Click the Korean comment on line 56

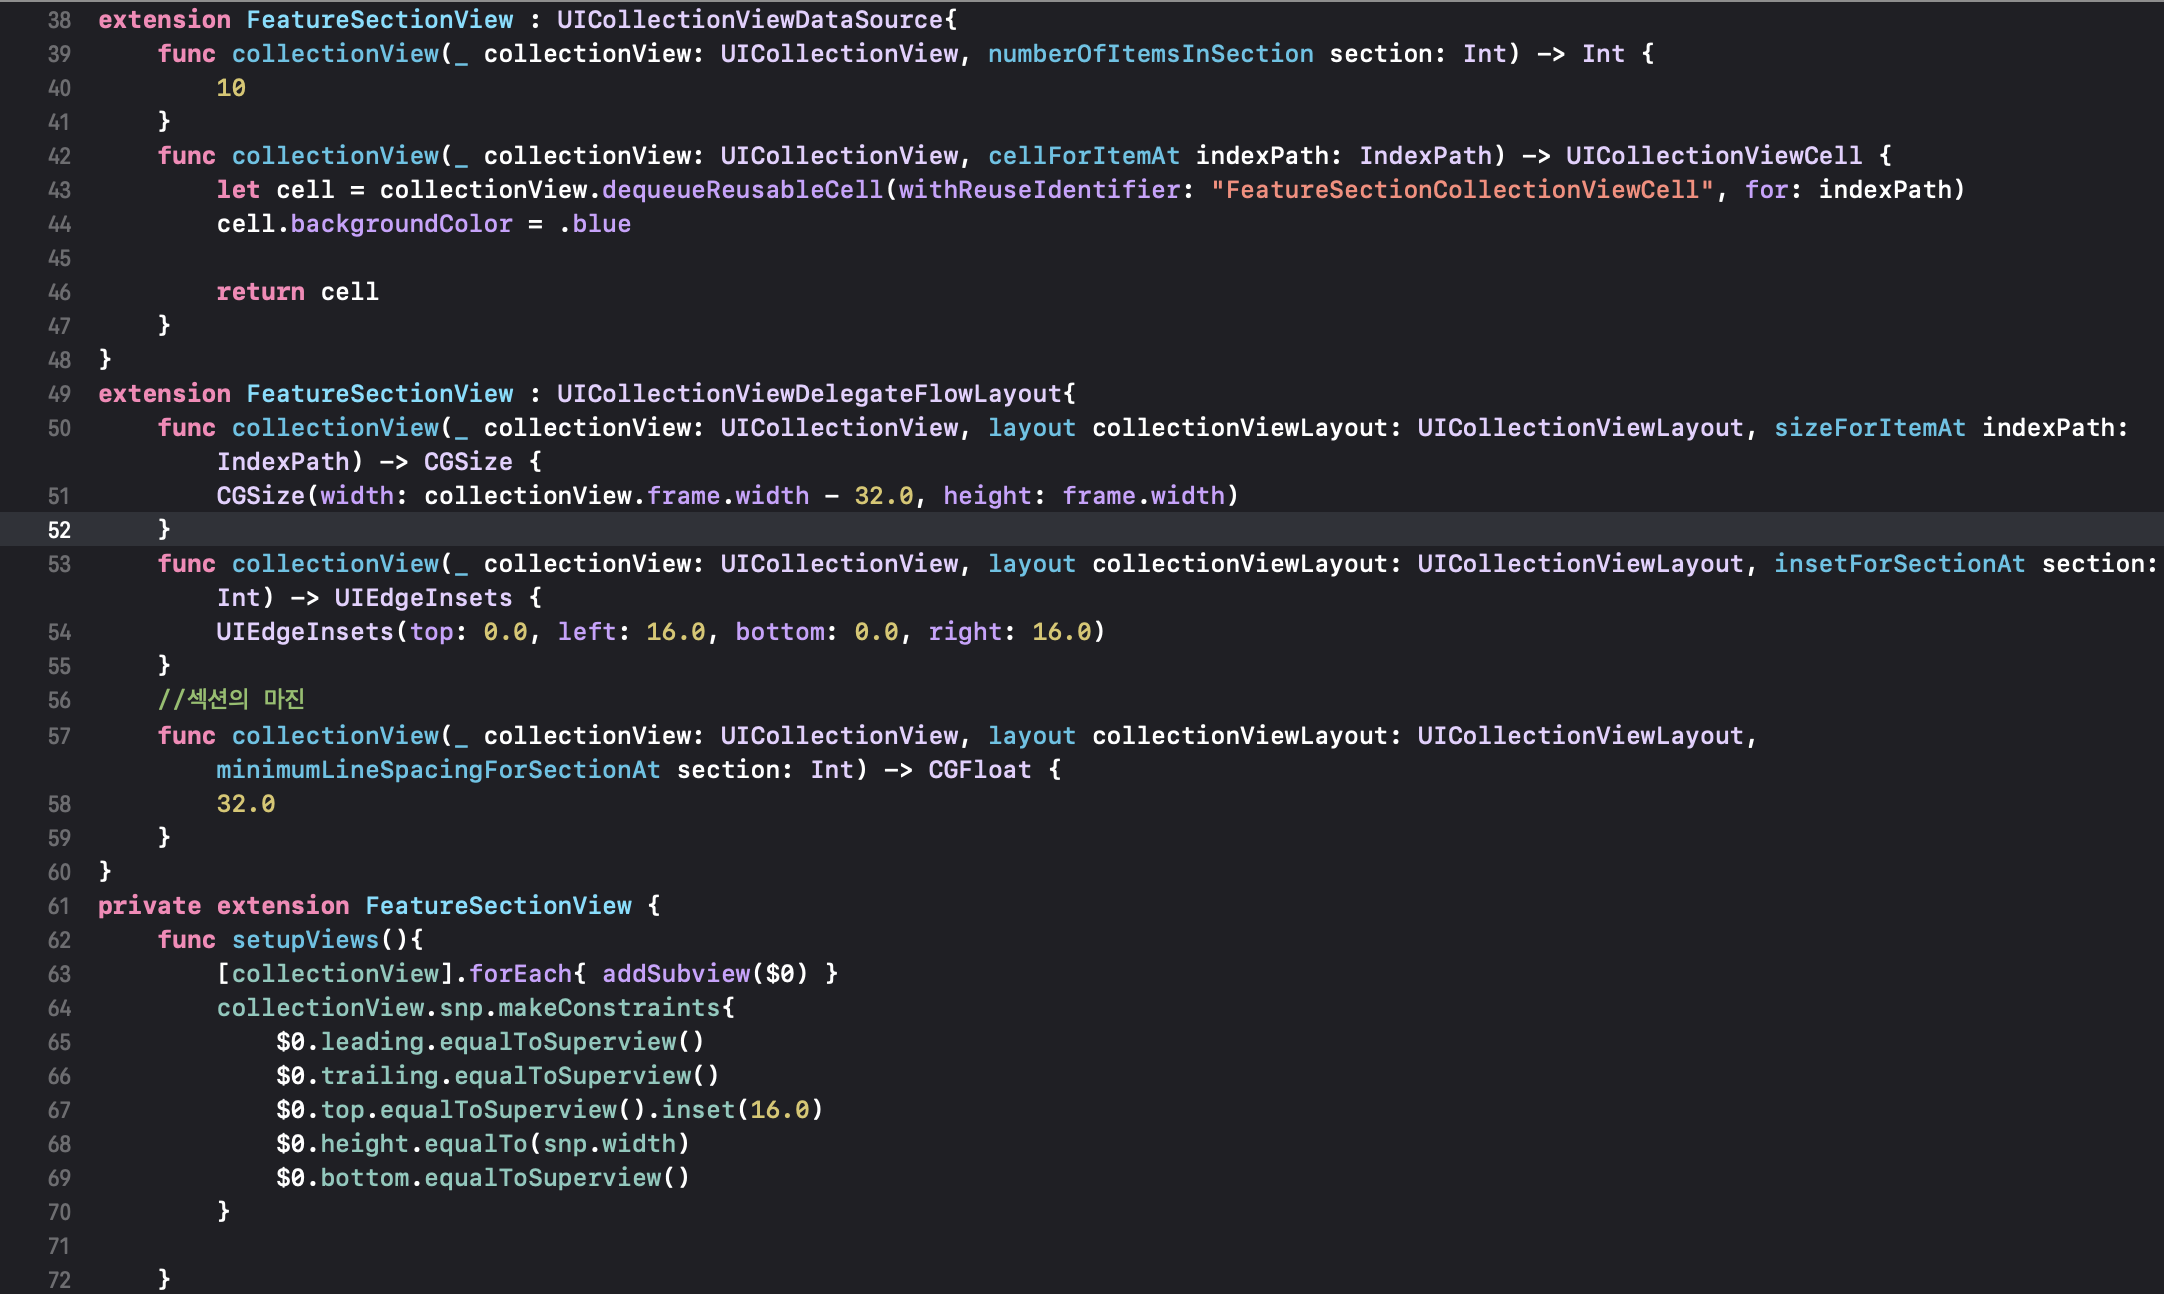231,699
